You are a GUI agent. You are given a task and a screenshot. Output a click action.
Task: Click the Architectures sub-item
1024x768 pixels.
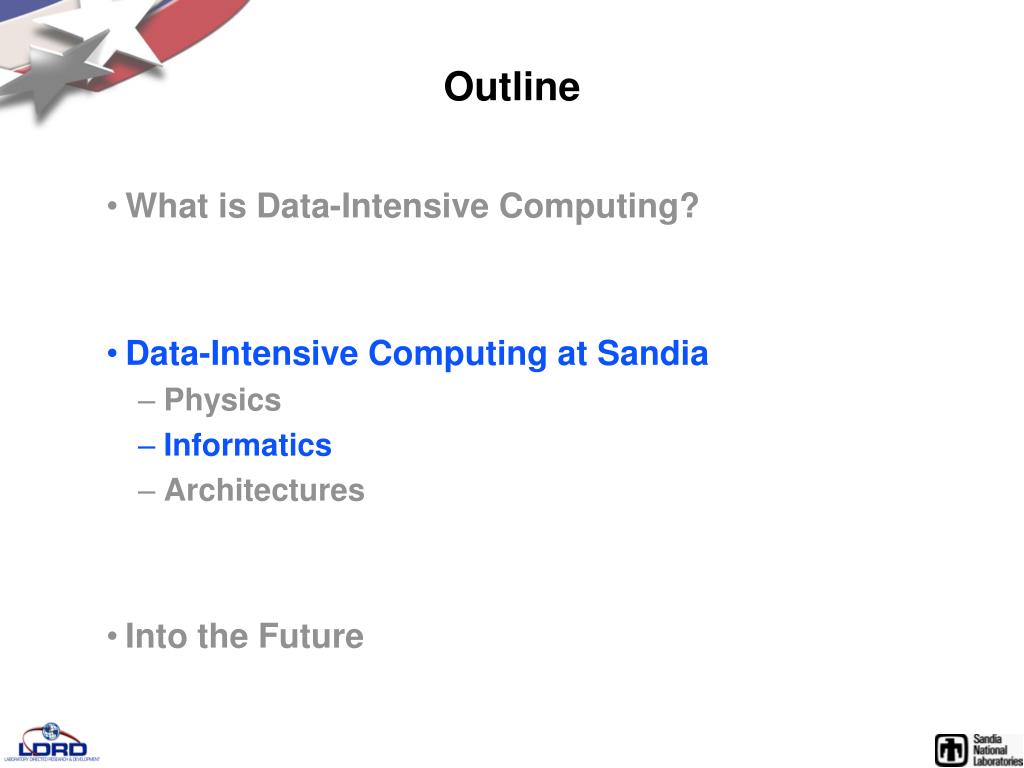pos(264,490)
